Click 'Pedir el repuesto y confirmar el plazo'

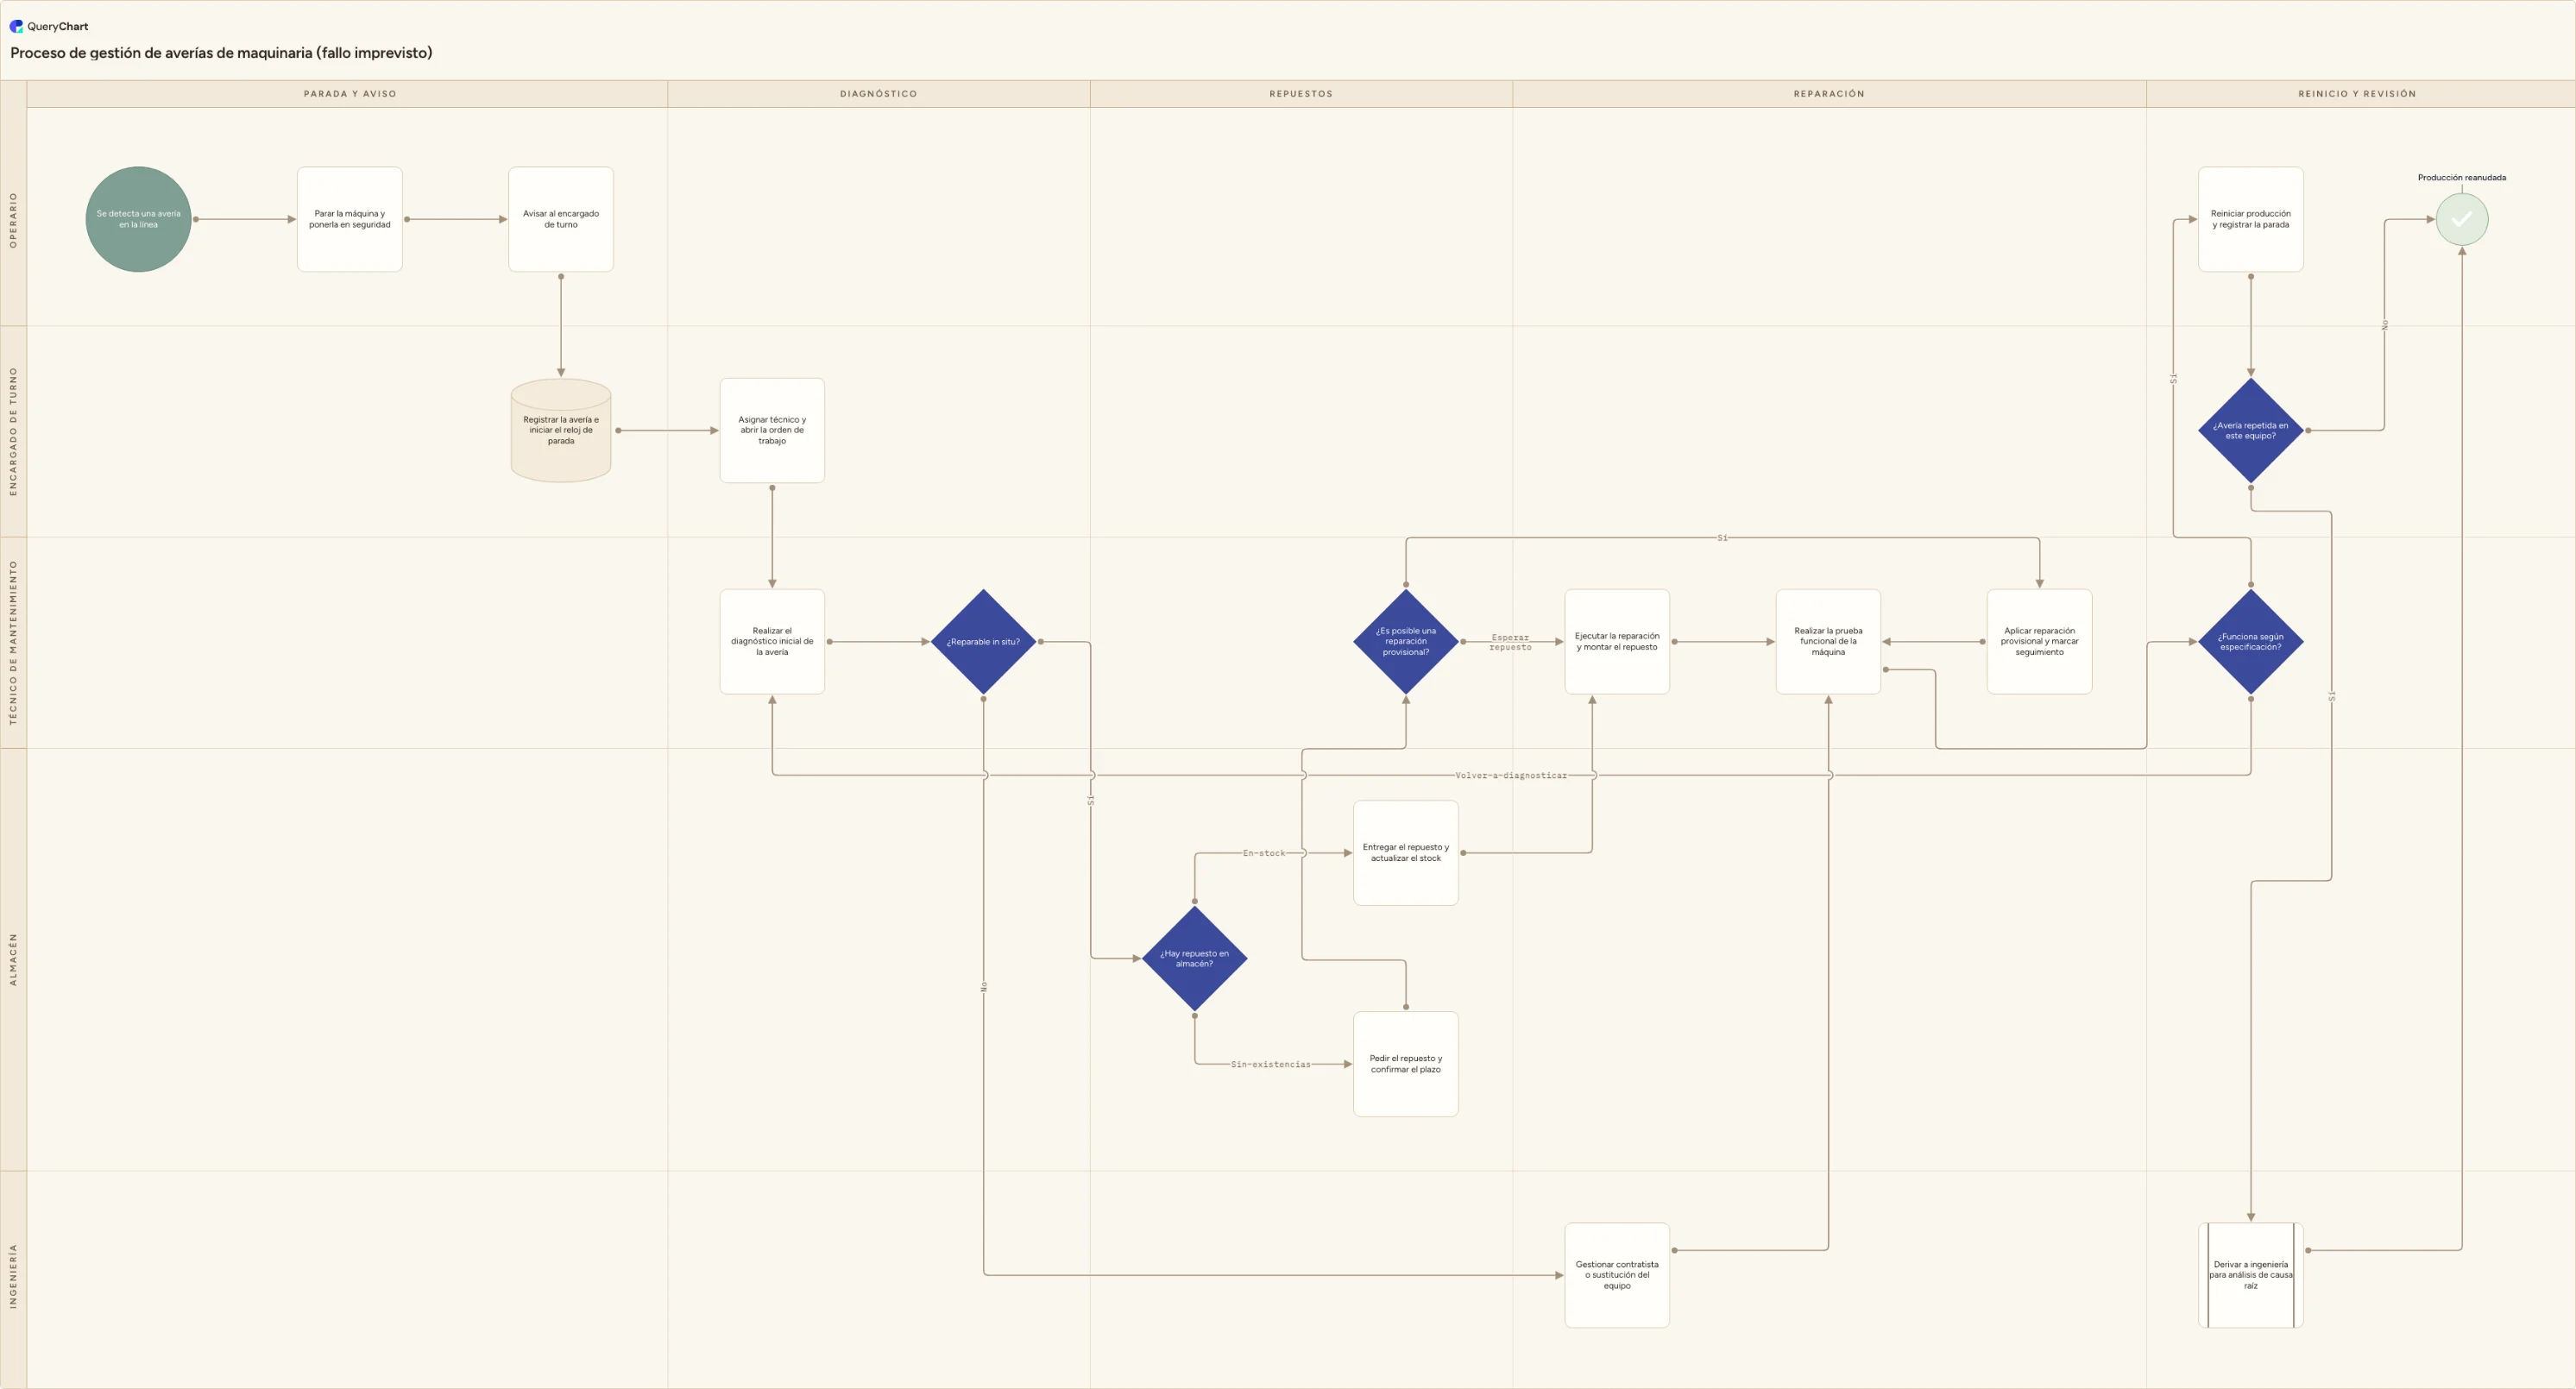coord(1405,1064)
